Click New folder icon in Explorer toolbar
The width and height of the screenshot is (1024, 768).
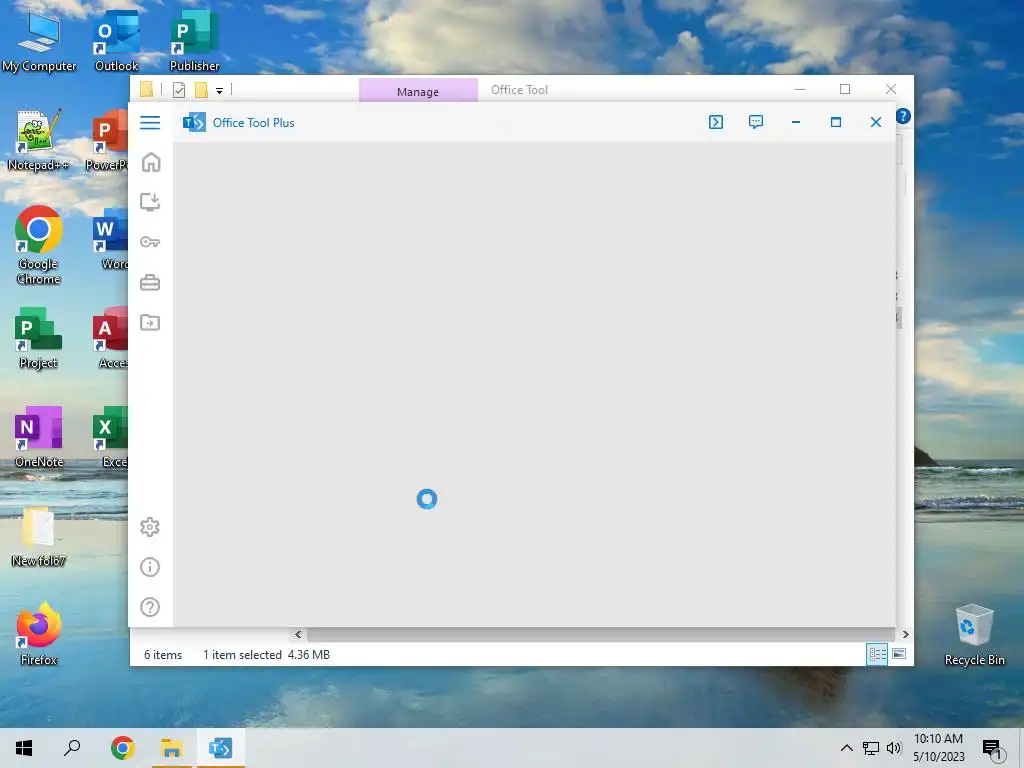pos(201,90)
